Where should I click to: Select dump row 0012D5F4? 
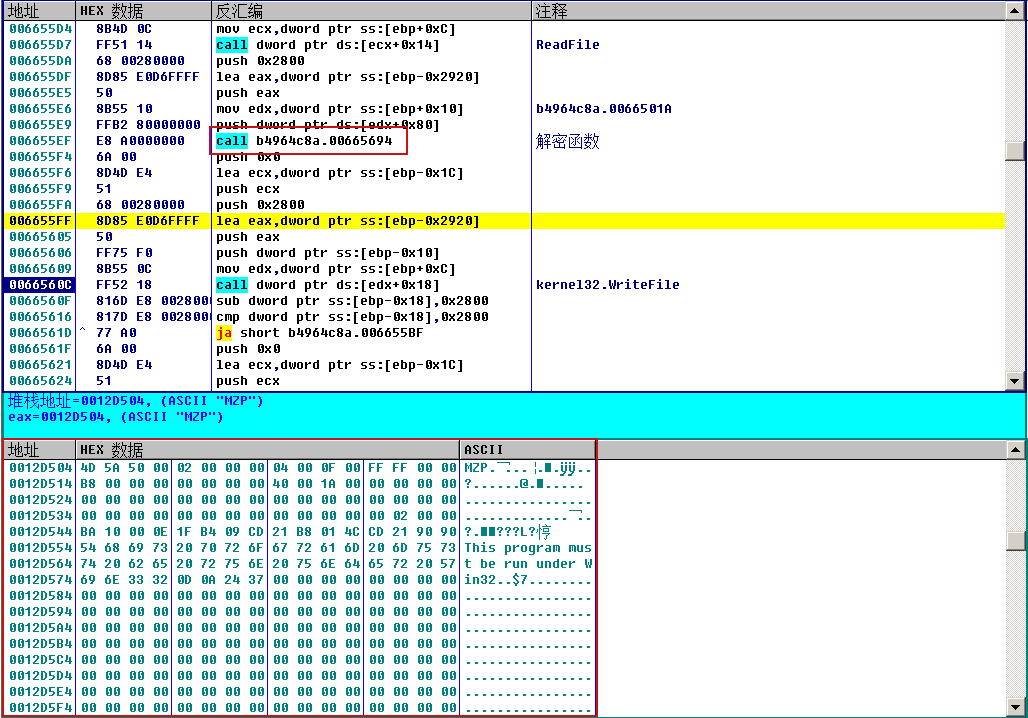[300, 708]
